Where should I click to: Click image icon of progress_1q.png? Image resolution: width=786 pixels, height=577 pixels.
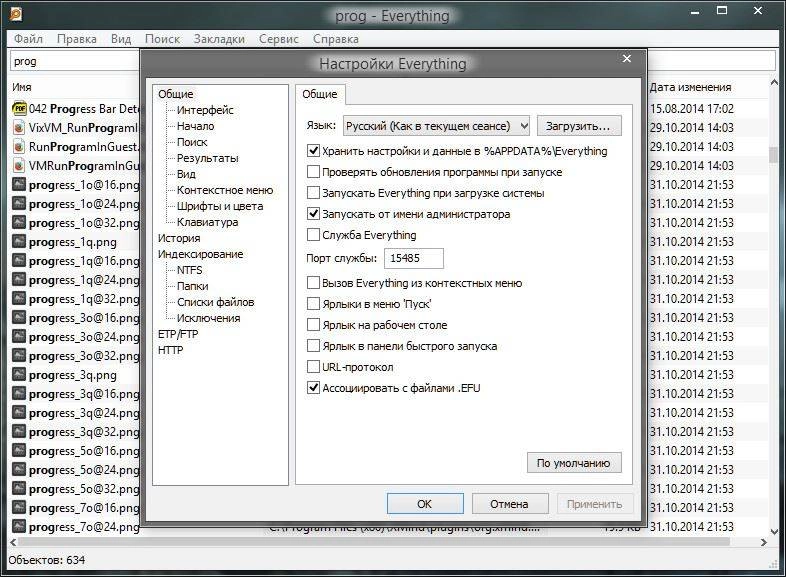click(x=19, y=242)
